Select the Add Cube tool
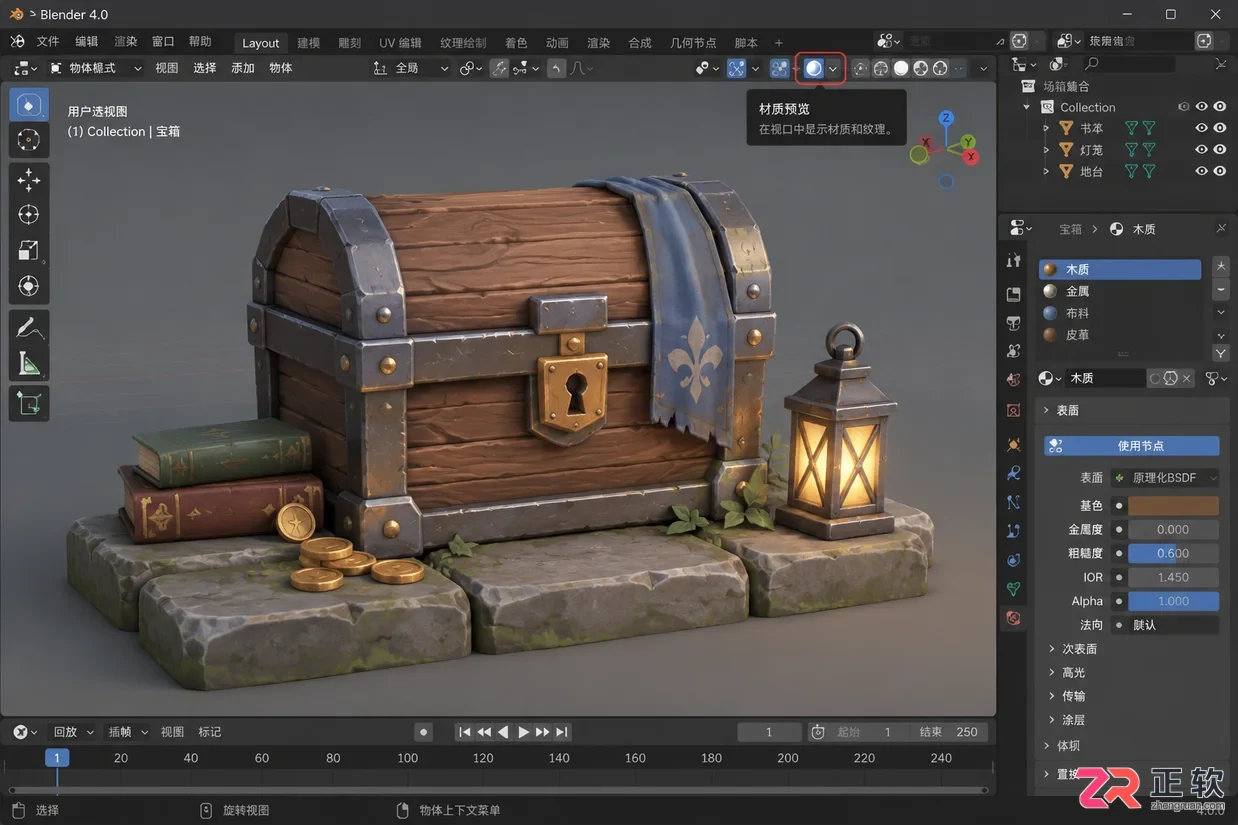 (x=29, y=404)
